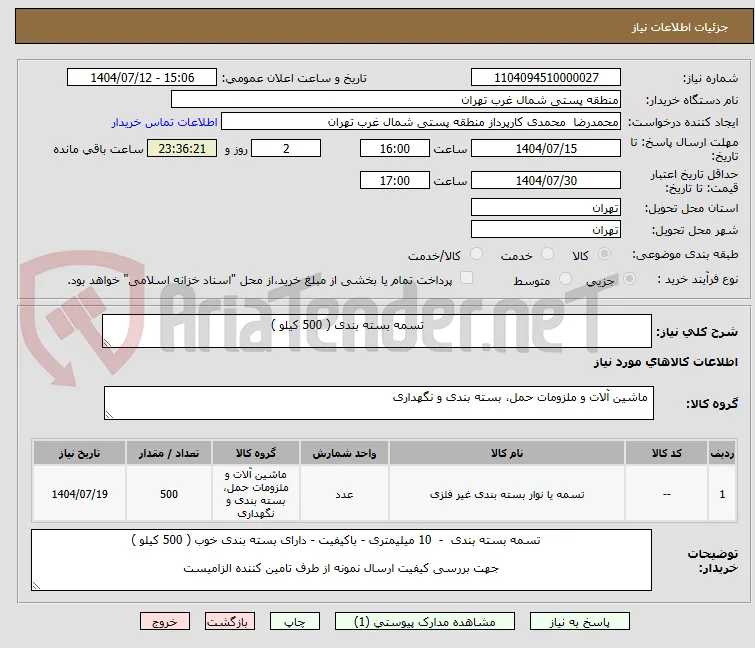Click the شهر محل تحویل field
The image size is (755, 648).
click(546, 230)
